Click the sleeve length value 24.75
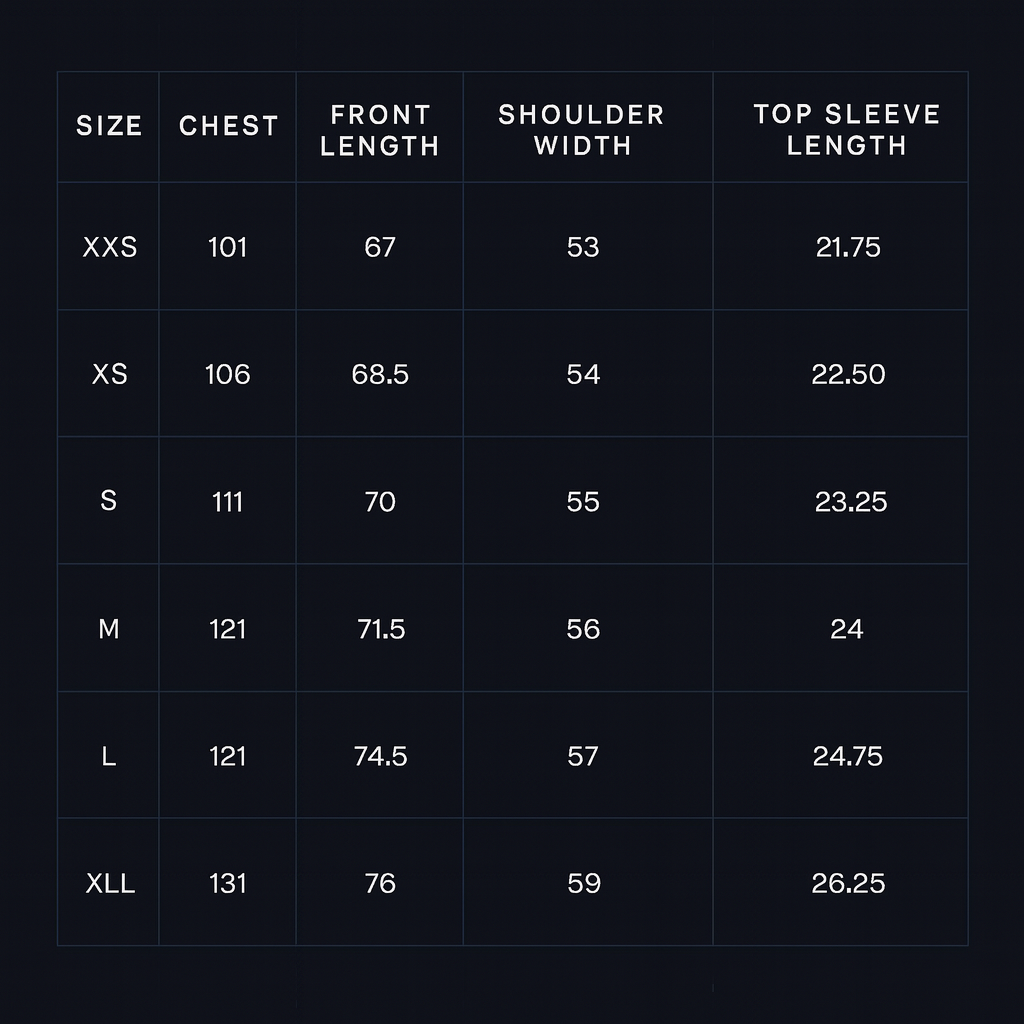1024x1024 pixels. (x=848, y=756)
